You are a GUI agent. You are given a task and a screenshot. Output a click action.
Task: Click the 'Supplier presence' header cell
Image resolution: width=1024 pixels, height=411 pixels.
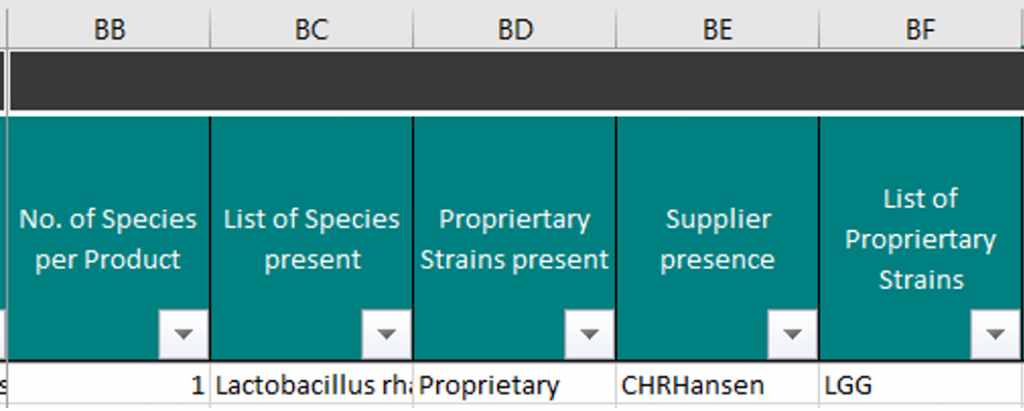(717, 238)
